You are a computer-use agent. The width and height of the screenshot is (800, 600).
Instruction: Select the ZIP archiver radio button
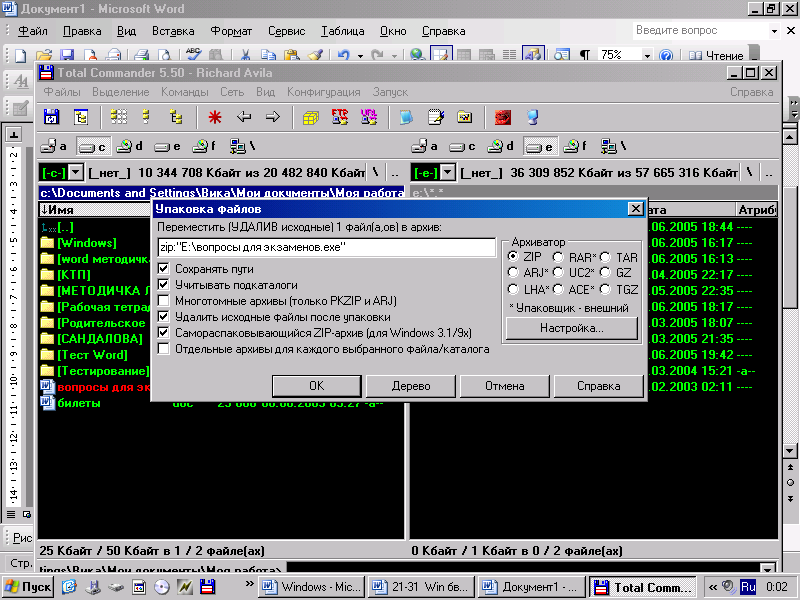click(513, 257)
